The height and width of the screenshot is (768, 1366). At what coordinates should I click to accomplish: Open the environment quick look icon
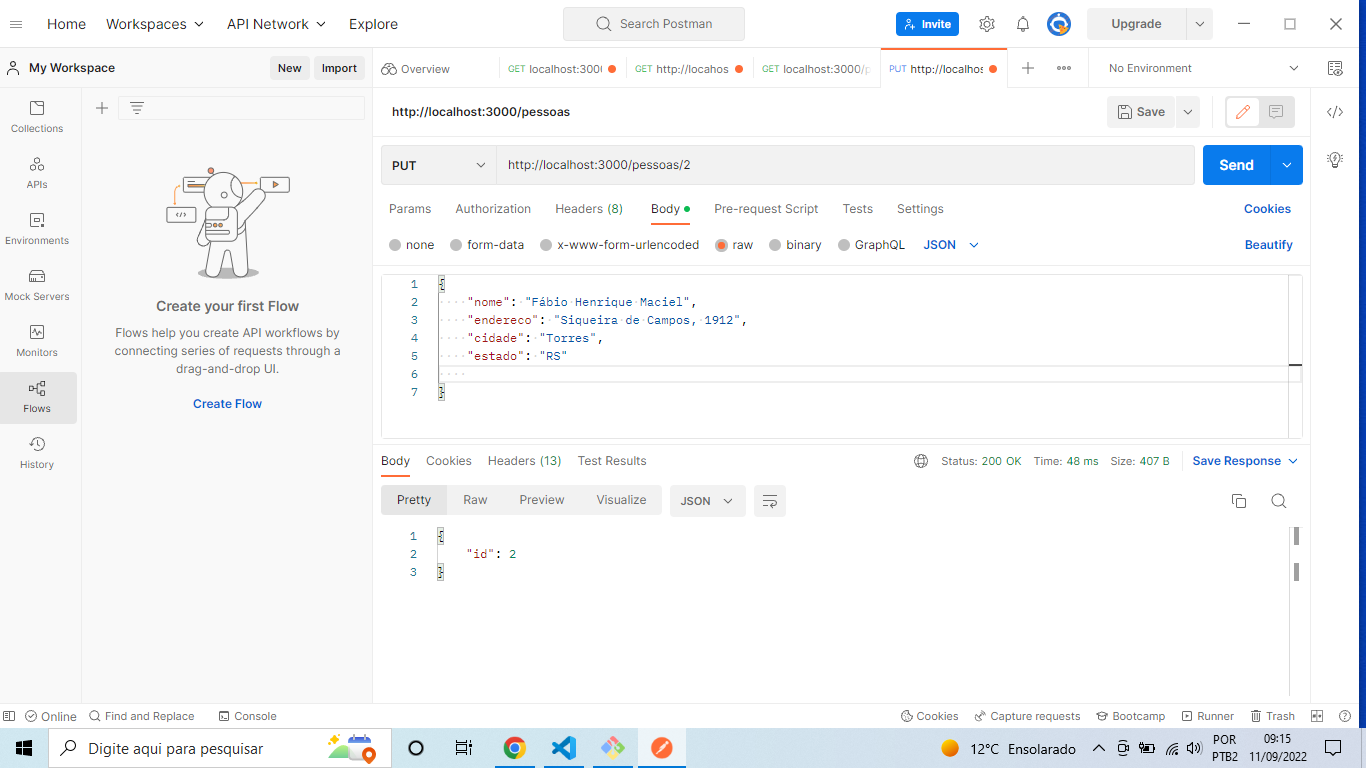[x=1335, y=68]
